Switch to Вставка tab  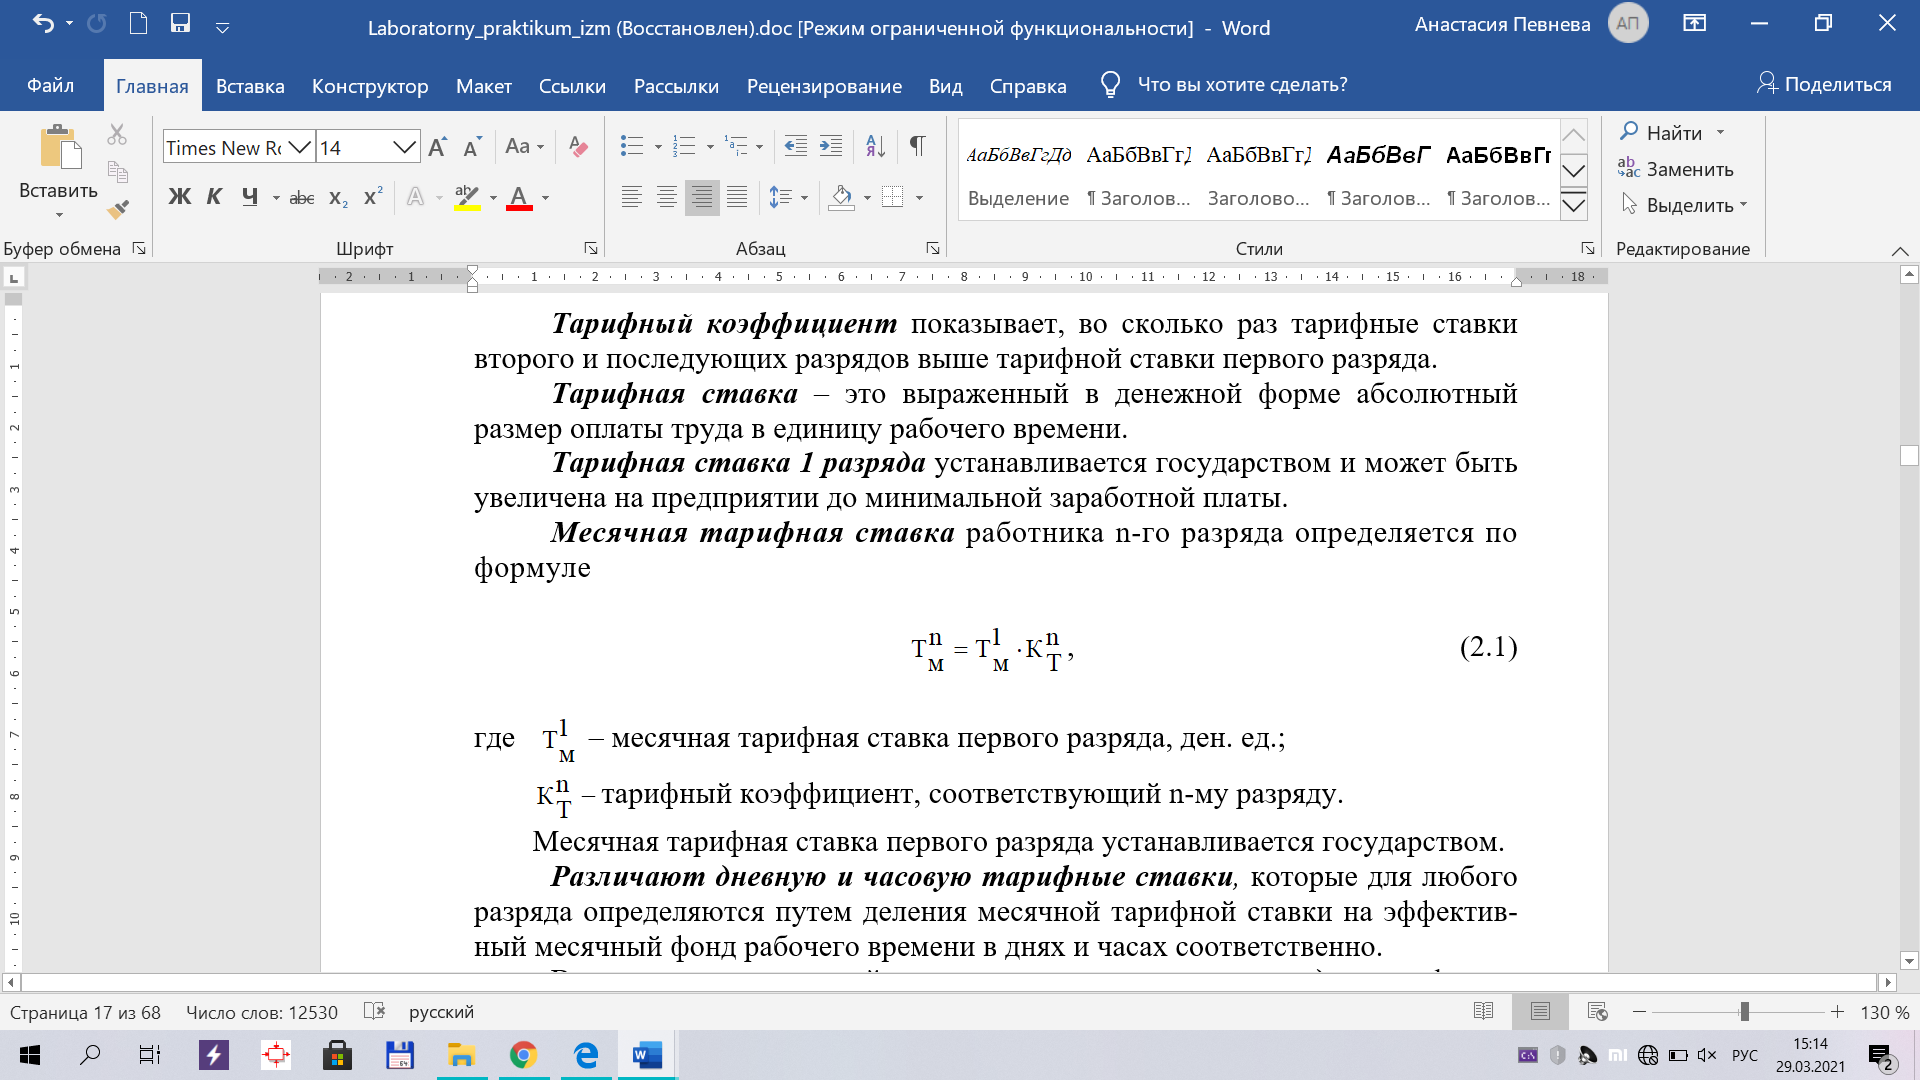click(x=250, y=86)
